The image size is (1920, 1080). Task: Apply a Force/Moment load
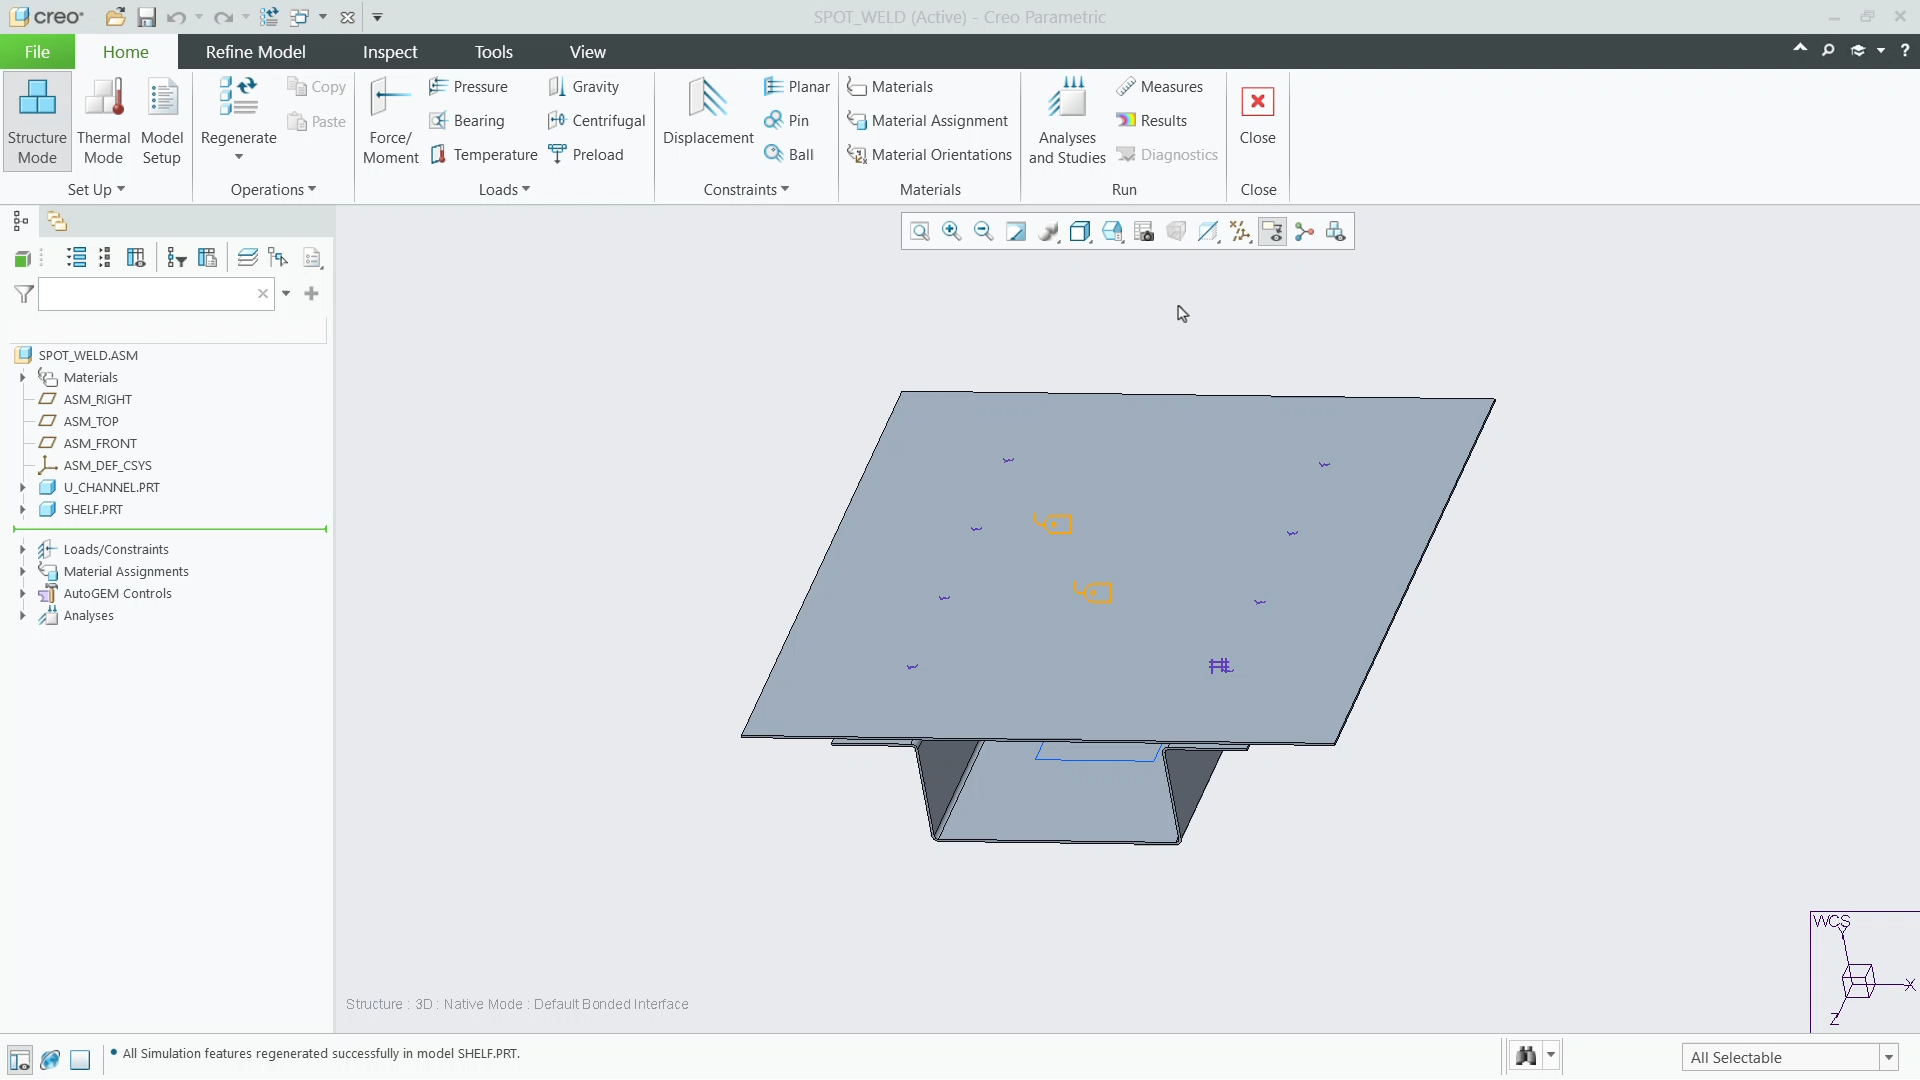(x=390, y=121)
